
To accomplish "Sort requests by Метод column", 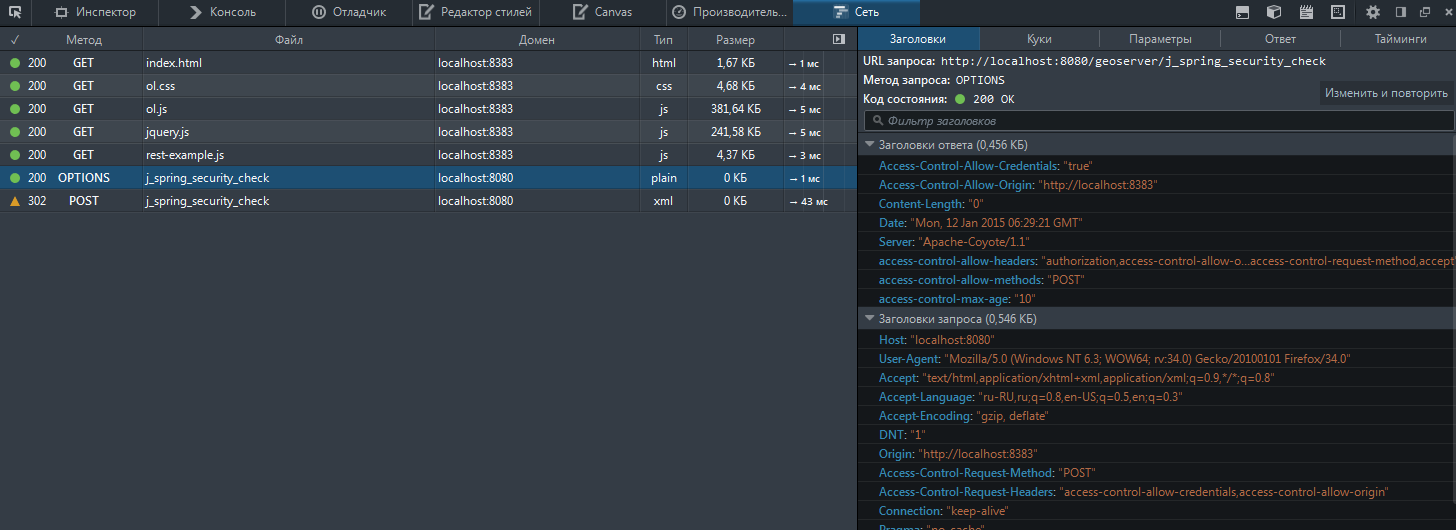I will coord(84,40).
